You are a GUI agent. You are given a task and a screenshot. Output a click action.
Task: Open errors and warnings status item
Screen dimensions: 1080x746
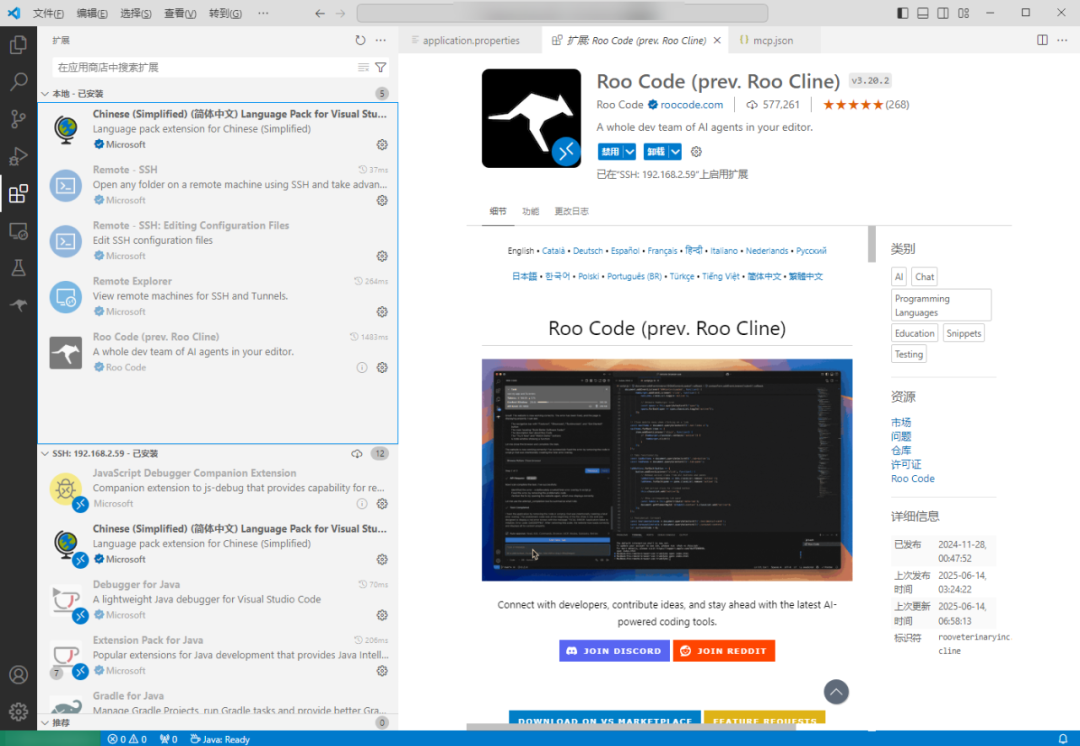[127, 738]
